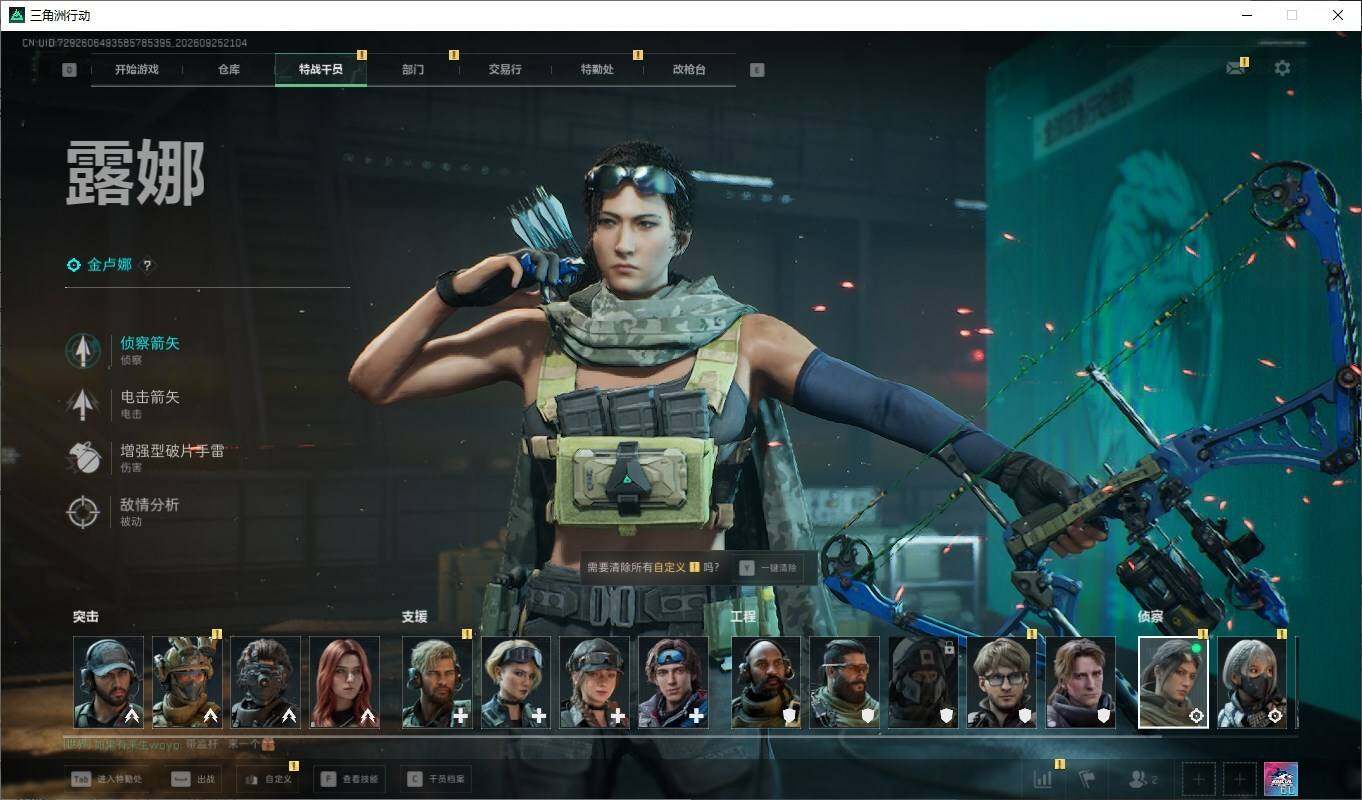The height and width of the screenshot is (800, 1362).
Task: Open the player avatar in bottom corner
Action: (x=1281, y=779)
